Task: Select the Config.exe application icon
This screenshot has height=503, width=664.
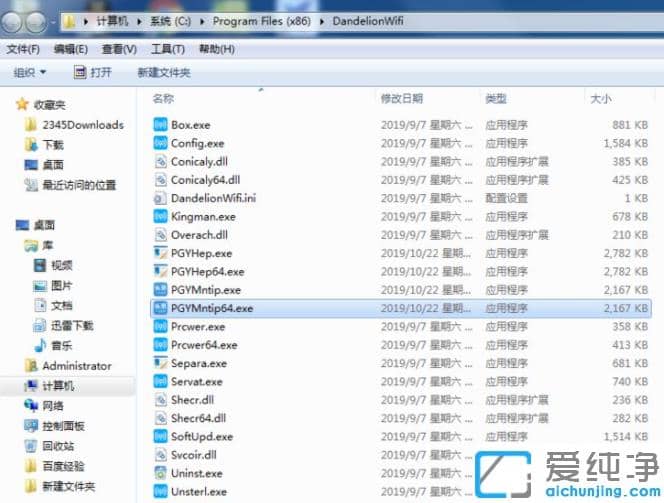Action: pos(161,143)
